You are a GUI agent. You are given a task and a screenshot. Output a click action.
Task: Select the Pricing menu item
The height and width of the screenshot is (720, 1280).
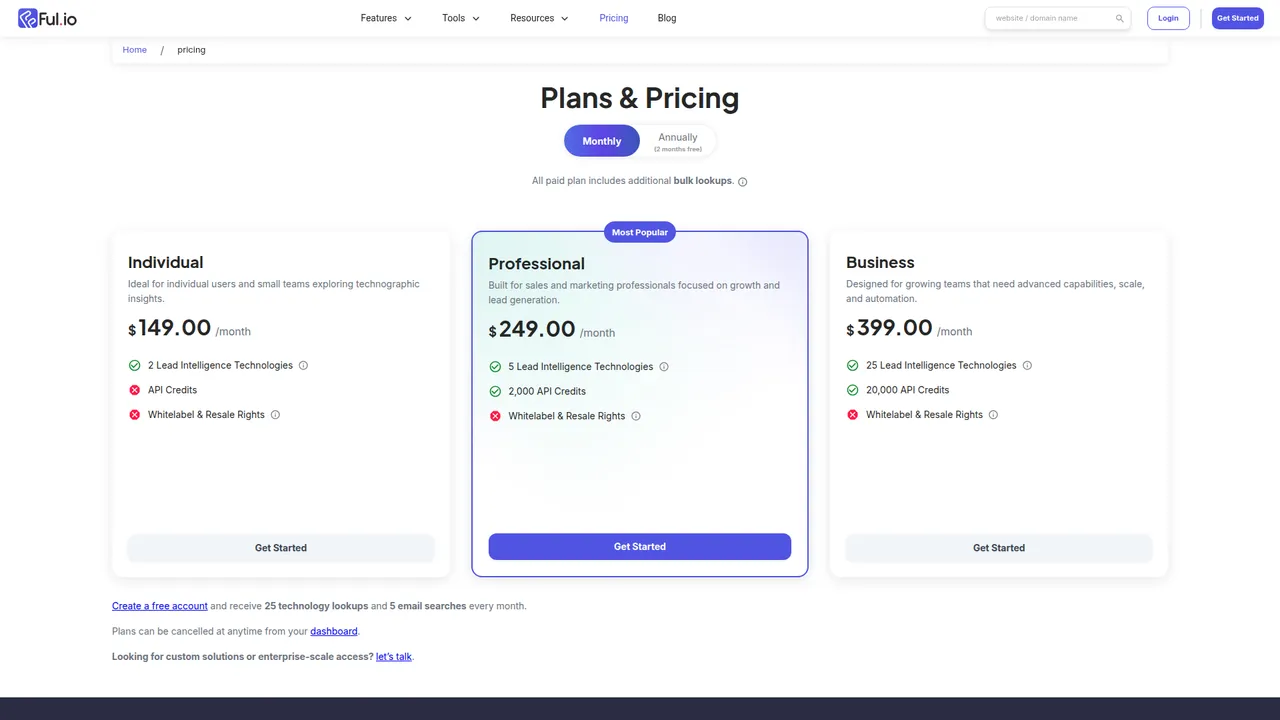click(x=613, y=17)
